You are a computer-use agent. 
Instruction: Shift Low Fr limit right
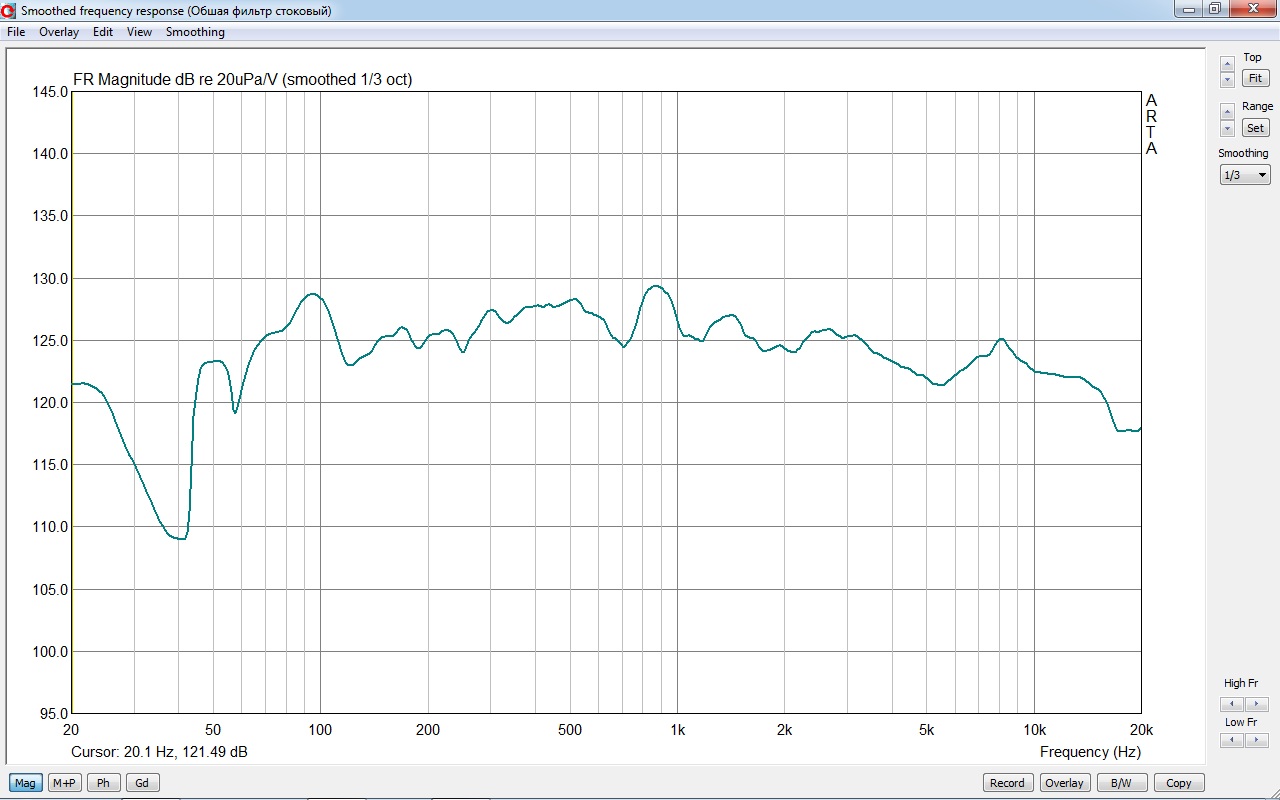pyautogui.click(x=1257, y=740)
